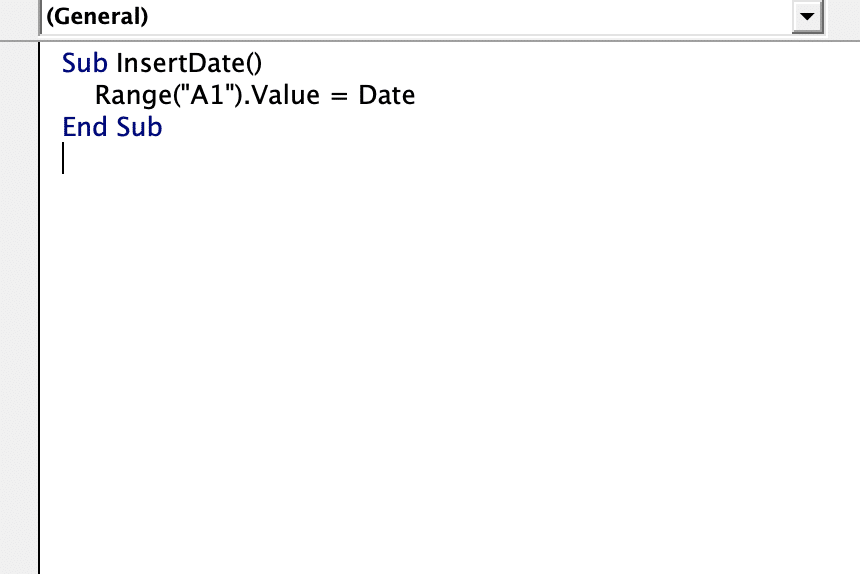Place cursor in the InsertDate procedure name

180,63
